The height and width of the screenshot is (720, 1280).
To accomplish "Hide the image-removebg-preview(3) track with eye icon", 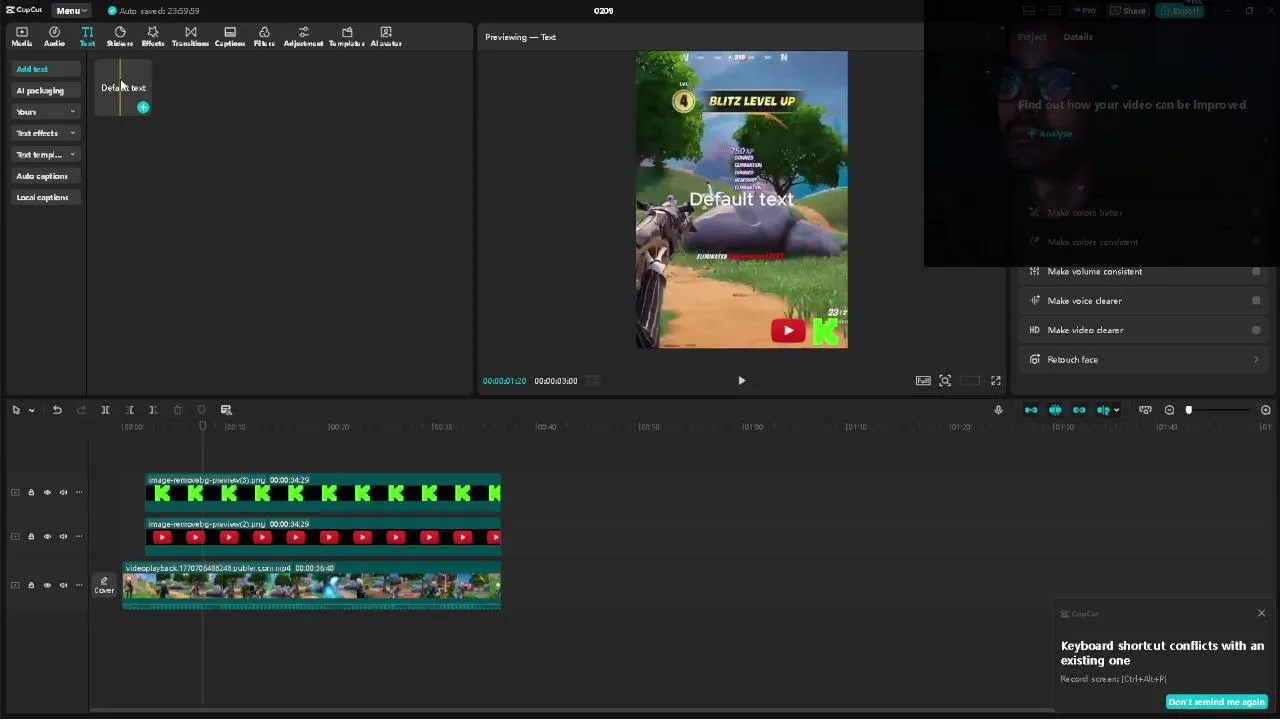I will click(47, 492).
